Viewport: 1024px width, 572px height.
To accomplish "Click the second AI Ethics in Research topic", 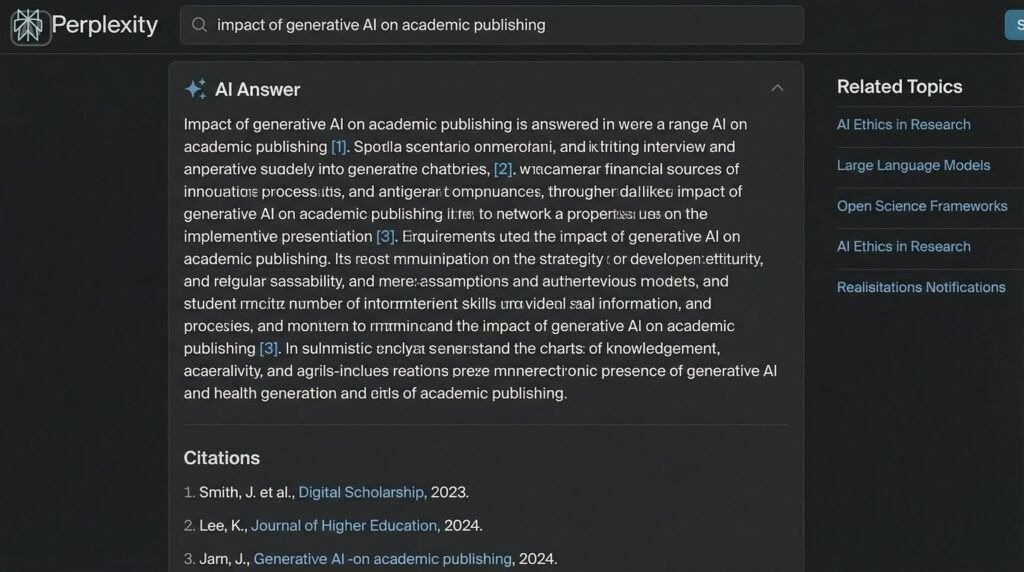I will [903, 246].
